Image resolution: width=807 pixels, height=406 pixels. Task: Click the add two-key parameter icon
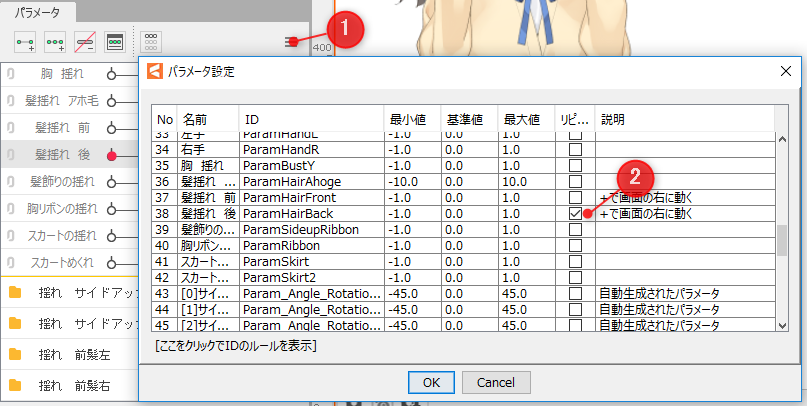(25, 41)
